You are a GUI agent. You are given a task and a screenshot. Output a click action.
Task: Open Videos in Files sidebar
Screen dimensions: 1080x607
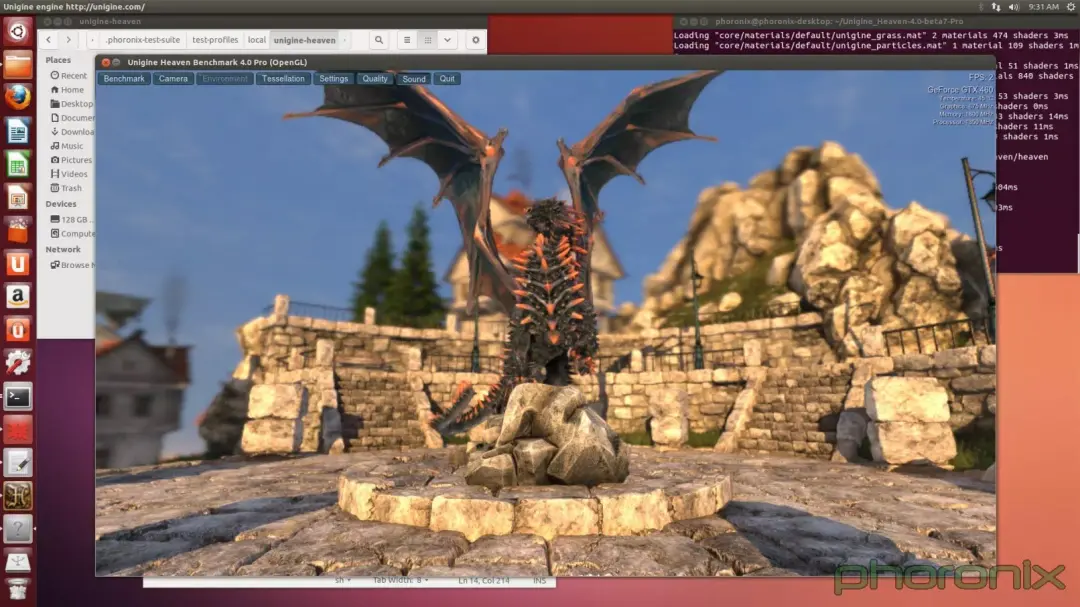pyautogui.click(x=69, y=174)
